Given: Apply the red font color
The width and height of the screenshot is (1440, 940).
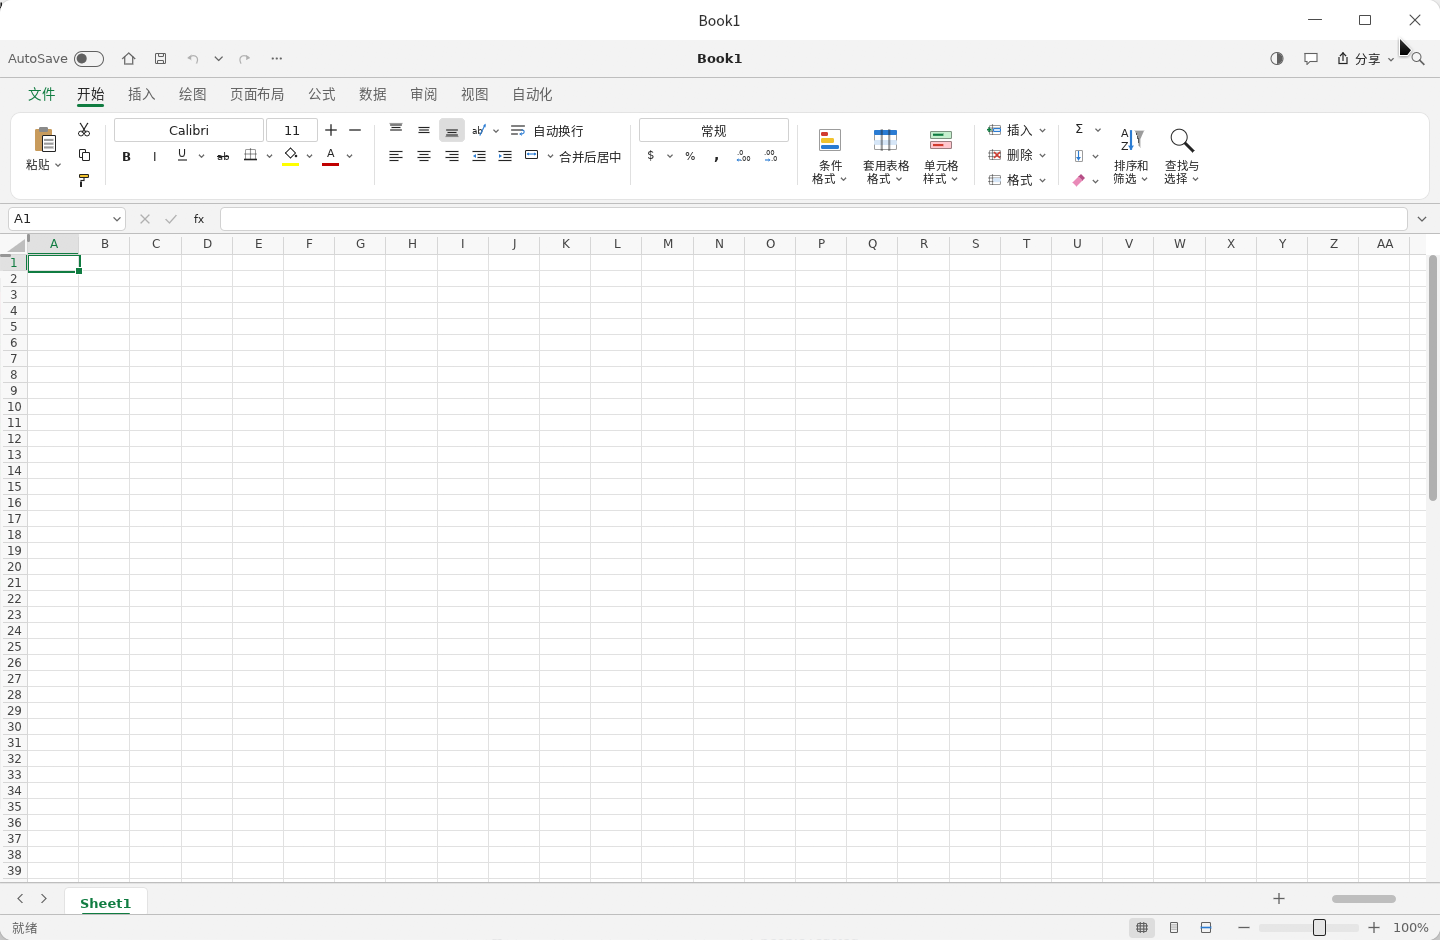Looking at the screenshot, I should tap(331, 156).
